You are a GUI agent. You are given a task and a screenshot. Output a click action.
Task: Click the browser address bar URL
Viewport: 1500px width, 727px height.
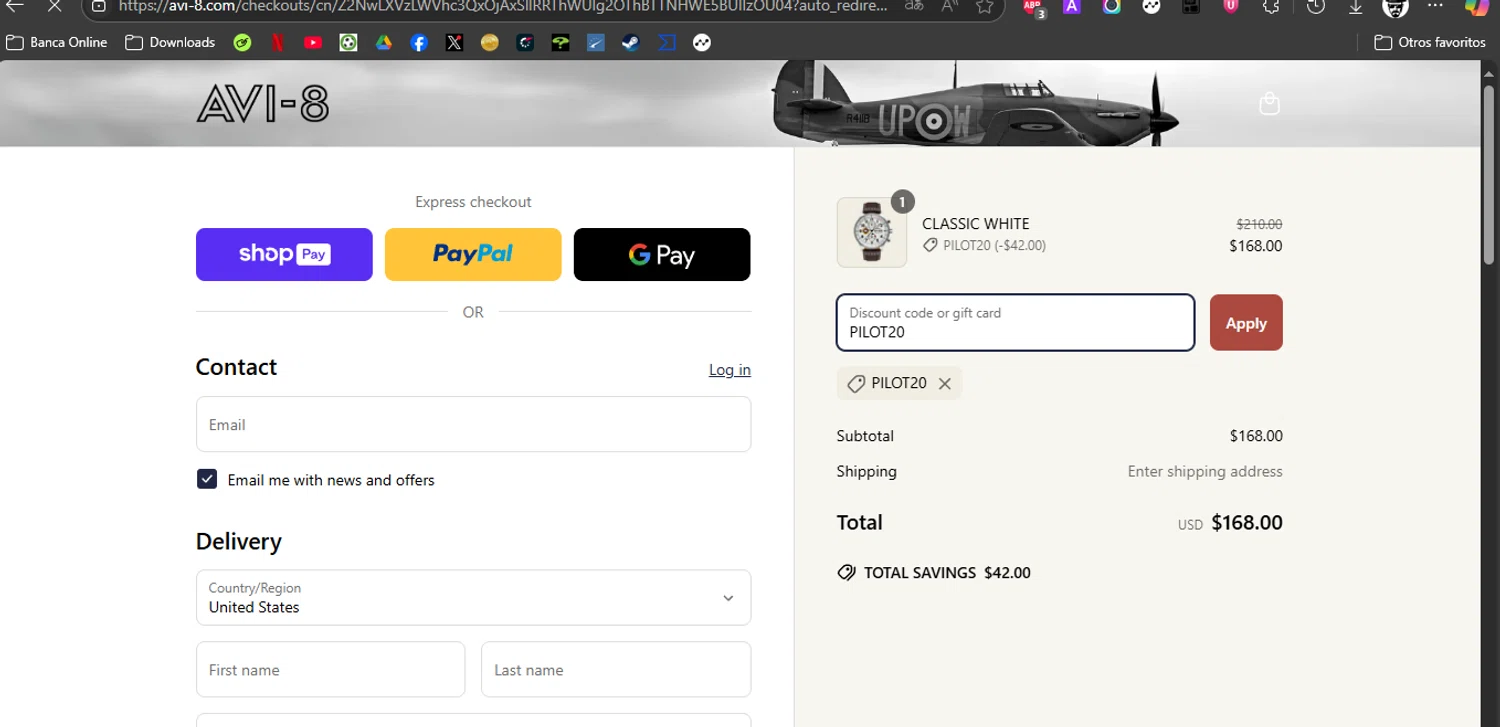click(x=502, y=6)
